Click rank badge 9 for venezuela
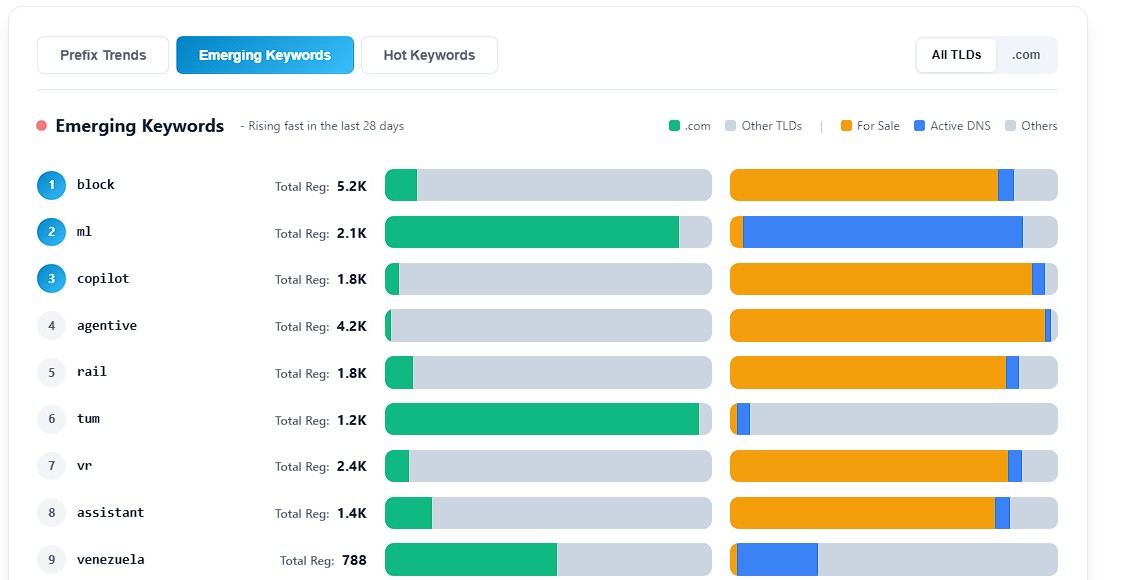This screenshot has width=1139, height=580. pos(52,560)
